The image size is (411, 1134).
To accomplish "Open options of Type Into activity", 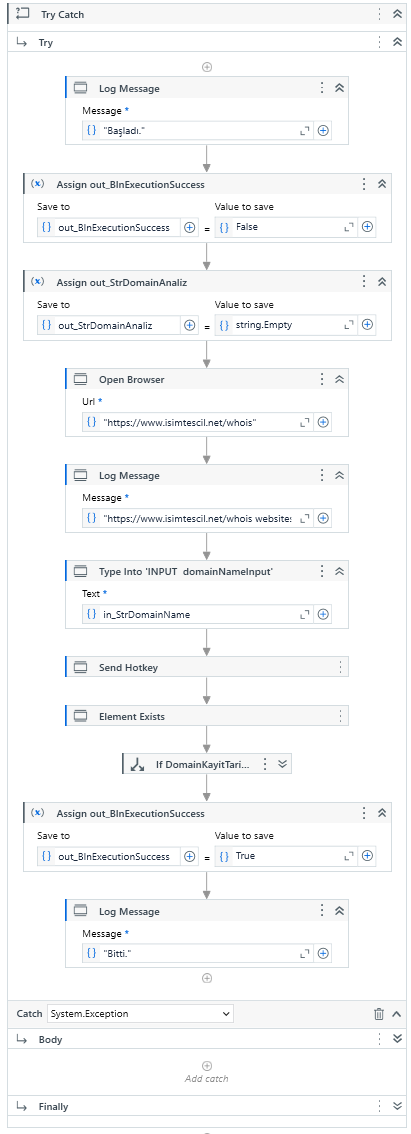I will pyautogui.click(x=322, y=571).
